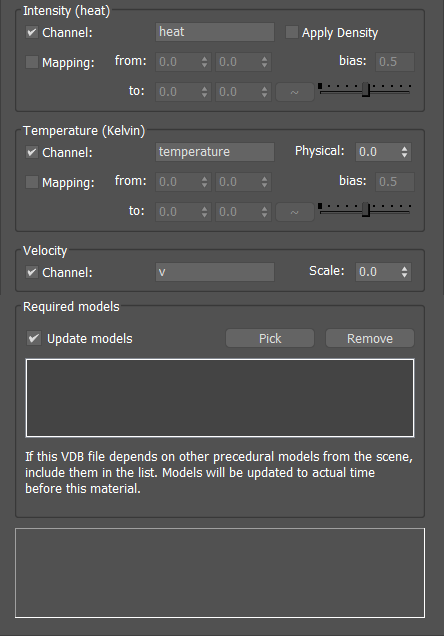Disable the Velocity Channel checkbox
Image resolution: width=444 pixels, height=636 pixels.
pyautogui.click(x=32, y=272)
